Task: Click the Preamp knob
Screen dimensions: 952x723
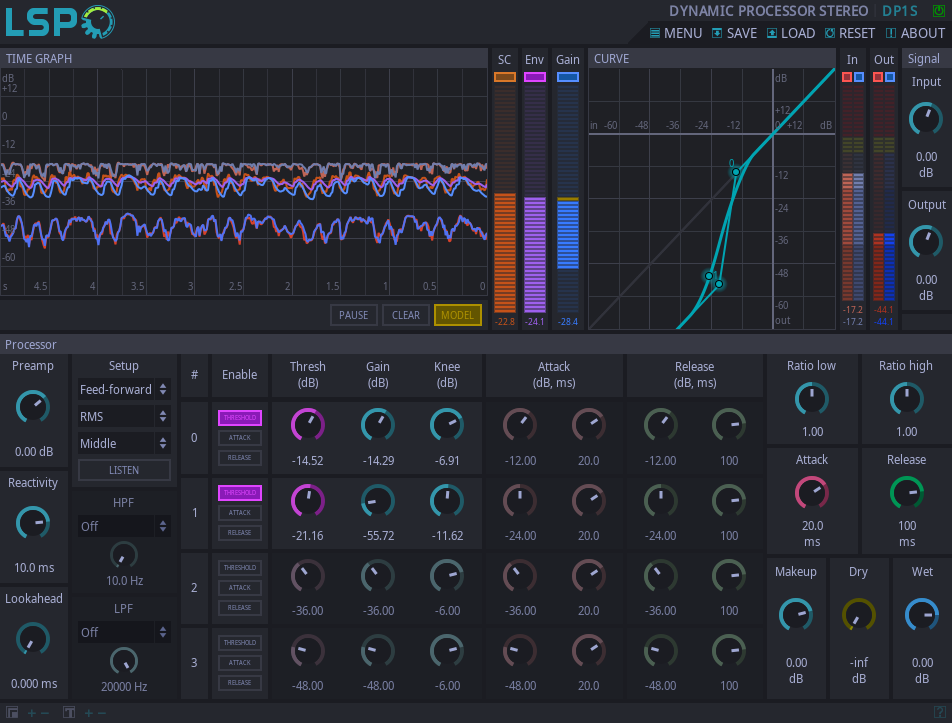Action: 33,407
